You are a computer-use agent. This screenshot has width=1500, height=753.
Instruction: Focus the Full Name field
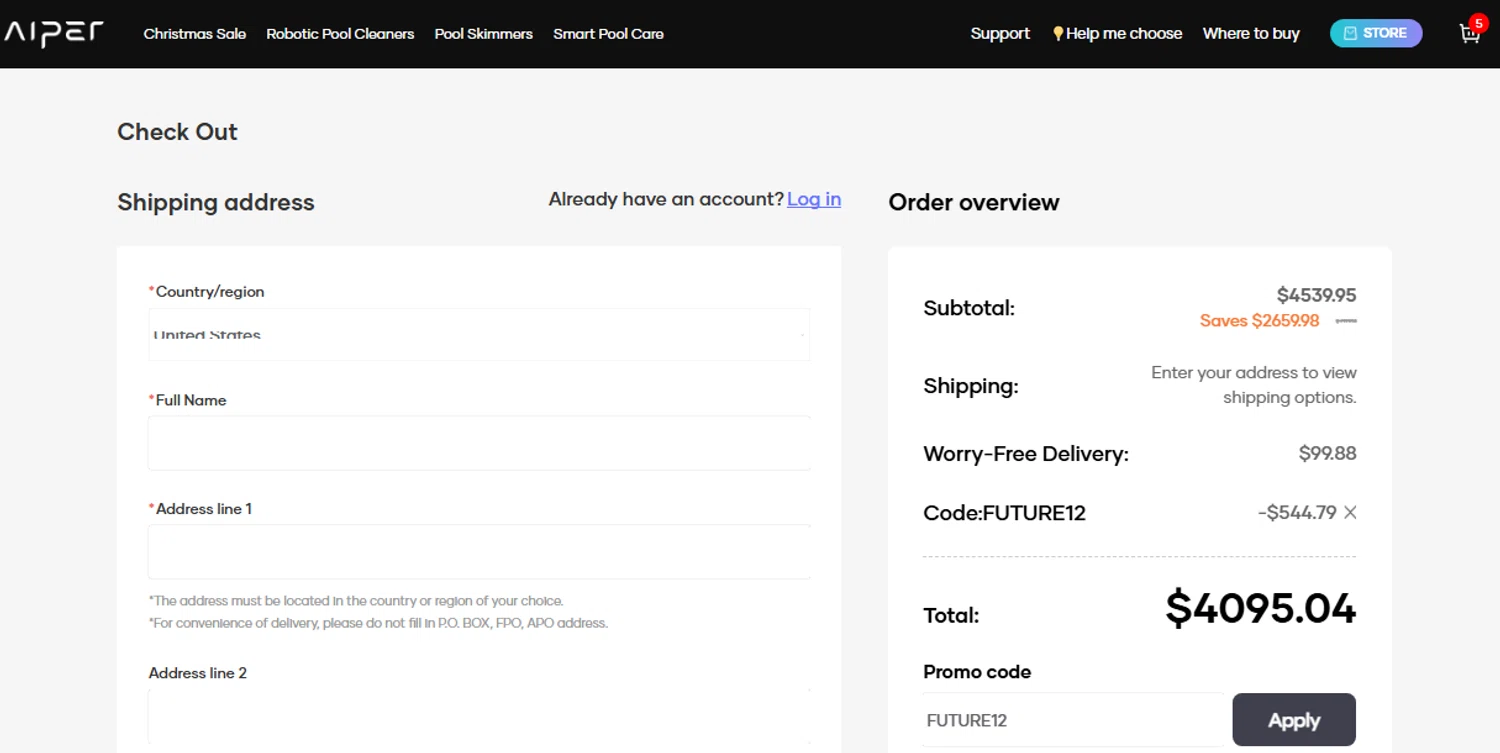pyautogui.click(x=479, y=443)
